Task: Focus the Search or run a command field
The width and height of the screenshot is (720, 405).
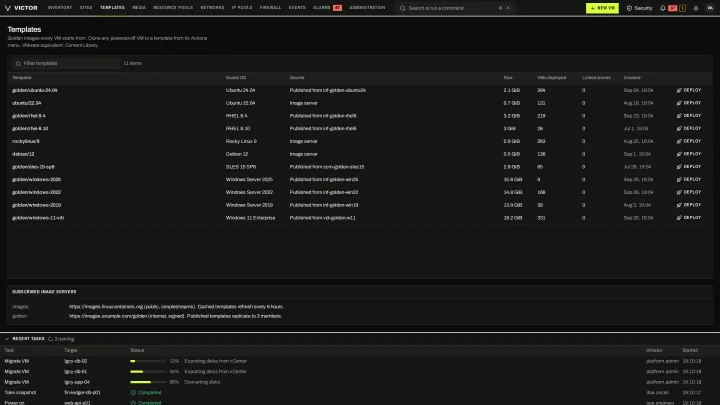Action: [x=455, y=8]
